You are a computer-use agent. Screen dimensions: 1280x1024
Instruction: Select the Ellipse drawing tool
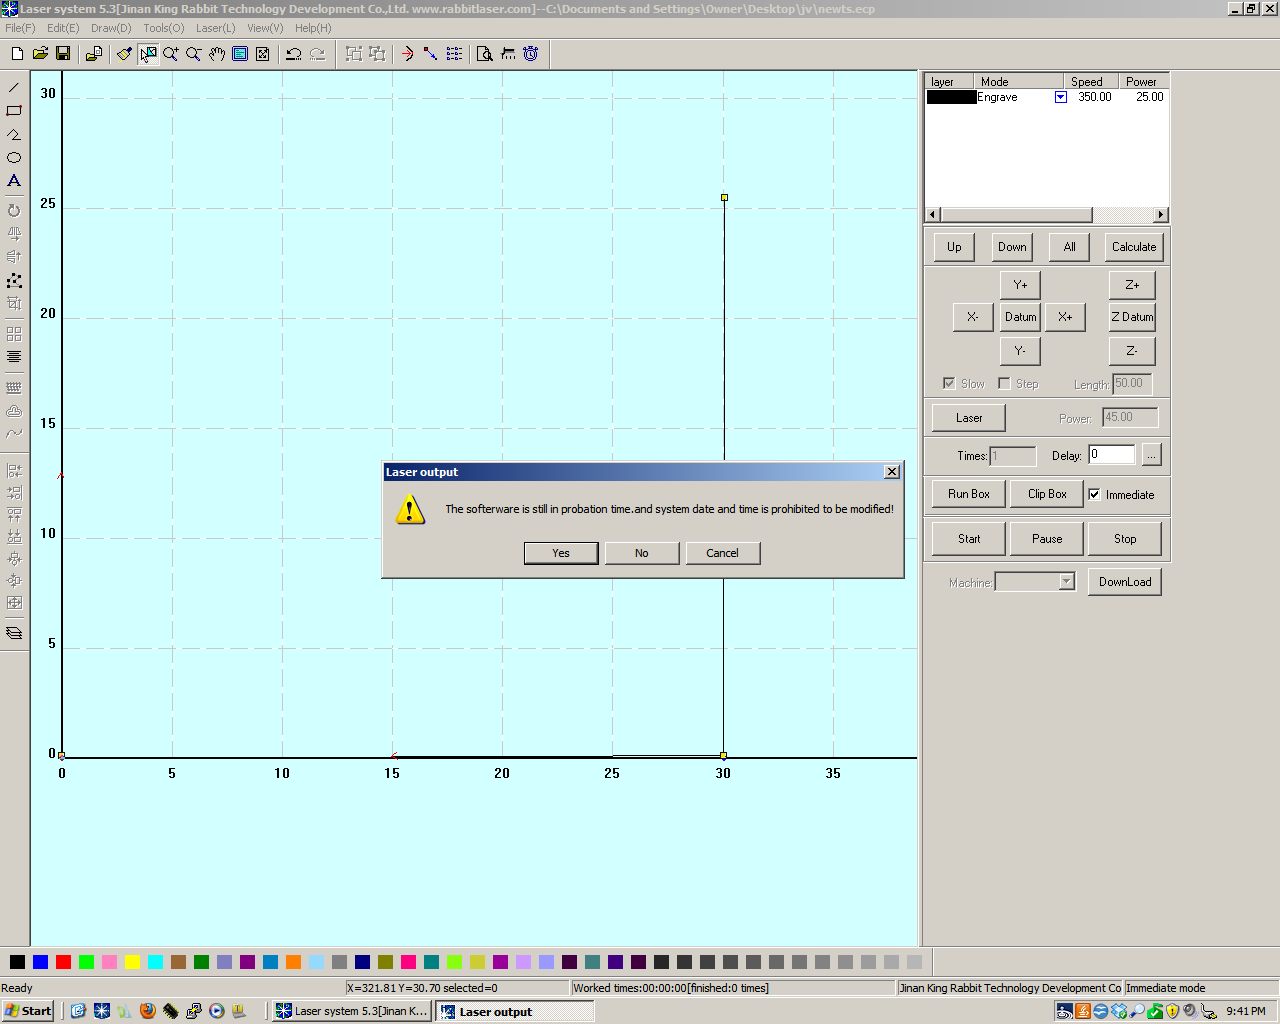point(14,158)
